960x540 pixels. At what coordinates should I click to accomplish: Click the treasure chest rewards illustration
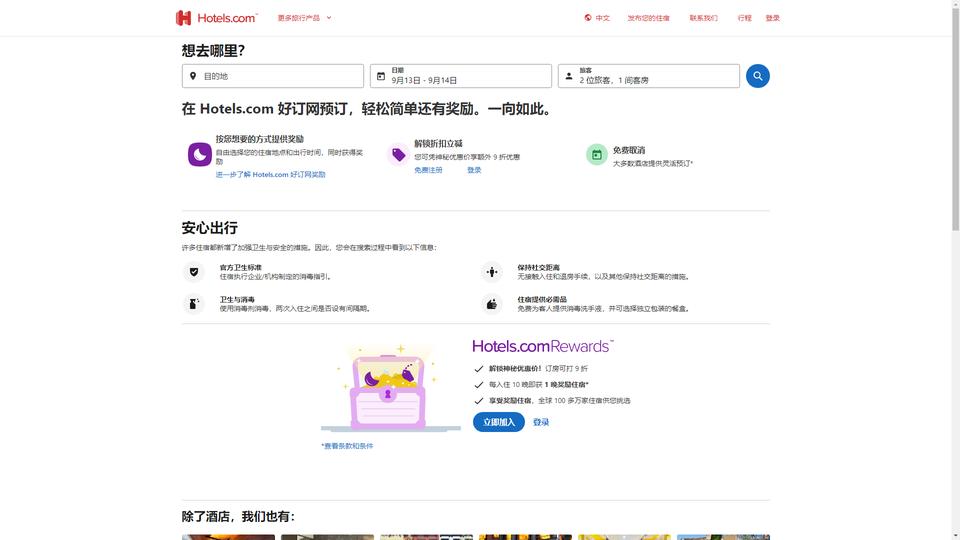pos(390,388)
